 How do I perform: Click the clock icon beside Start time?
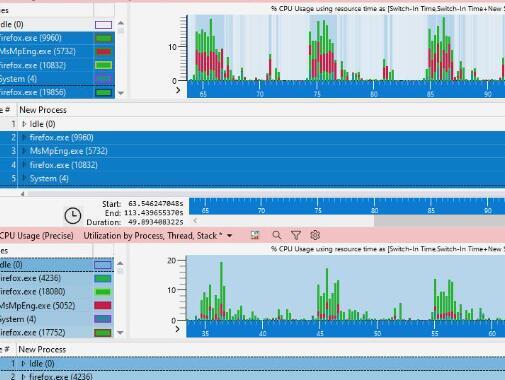[72, 215]
